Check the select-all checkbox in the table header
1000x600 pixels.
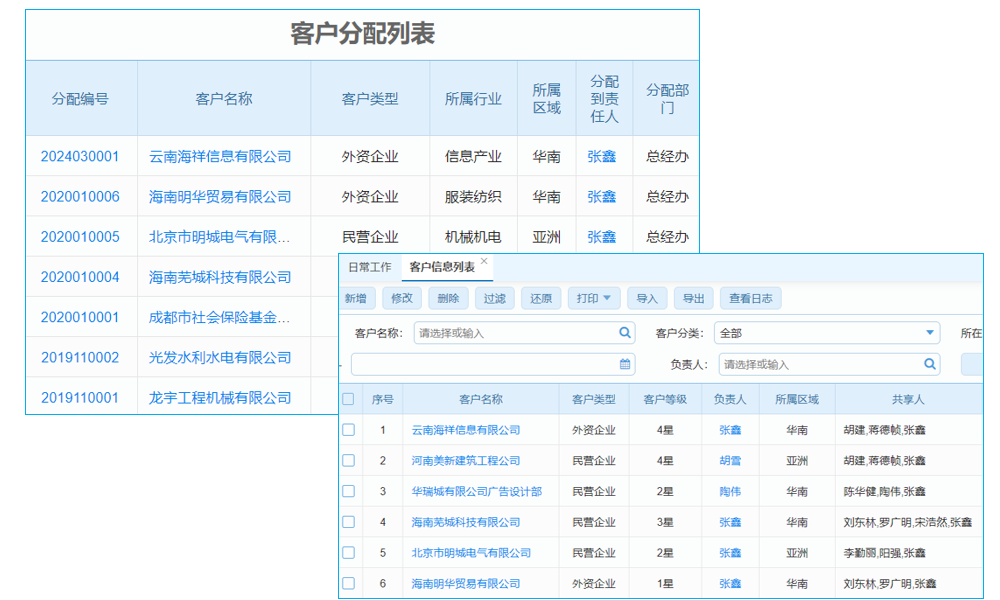coord(349,398)
